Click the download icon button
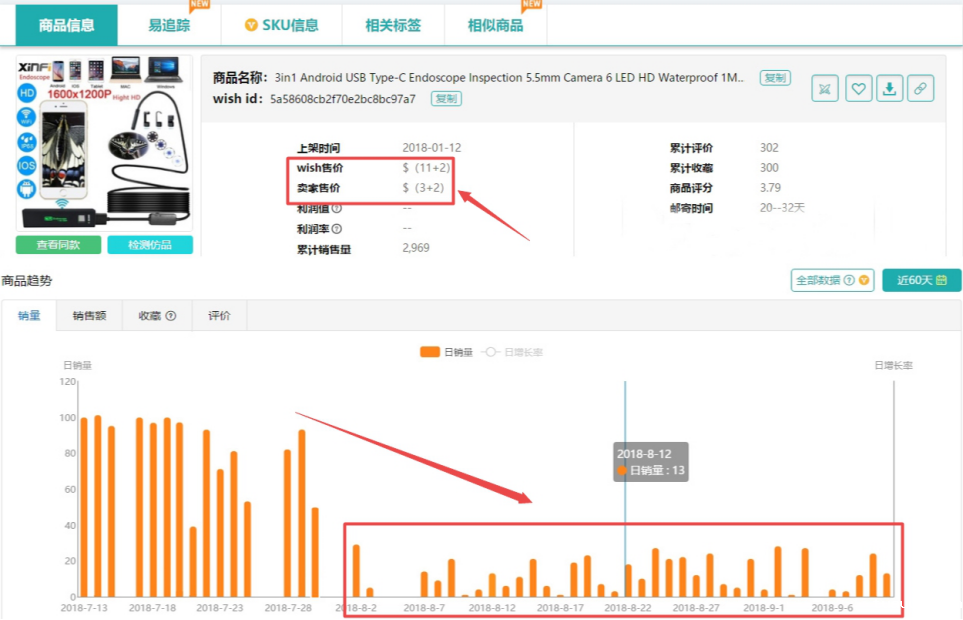 889,89
